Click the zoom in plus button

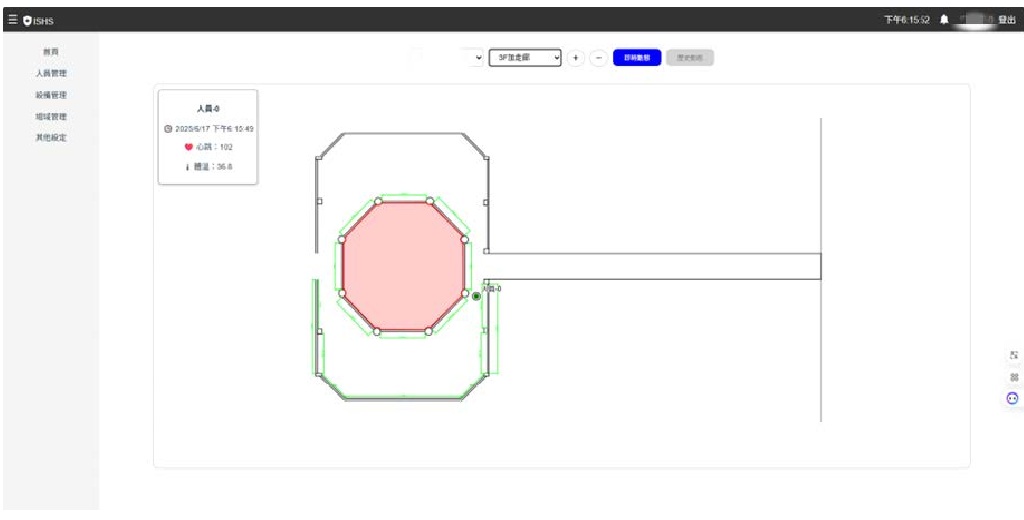pyautogui.click(x=576, y=58)
